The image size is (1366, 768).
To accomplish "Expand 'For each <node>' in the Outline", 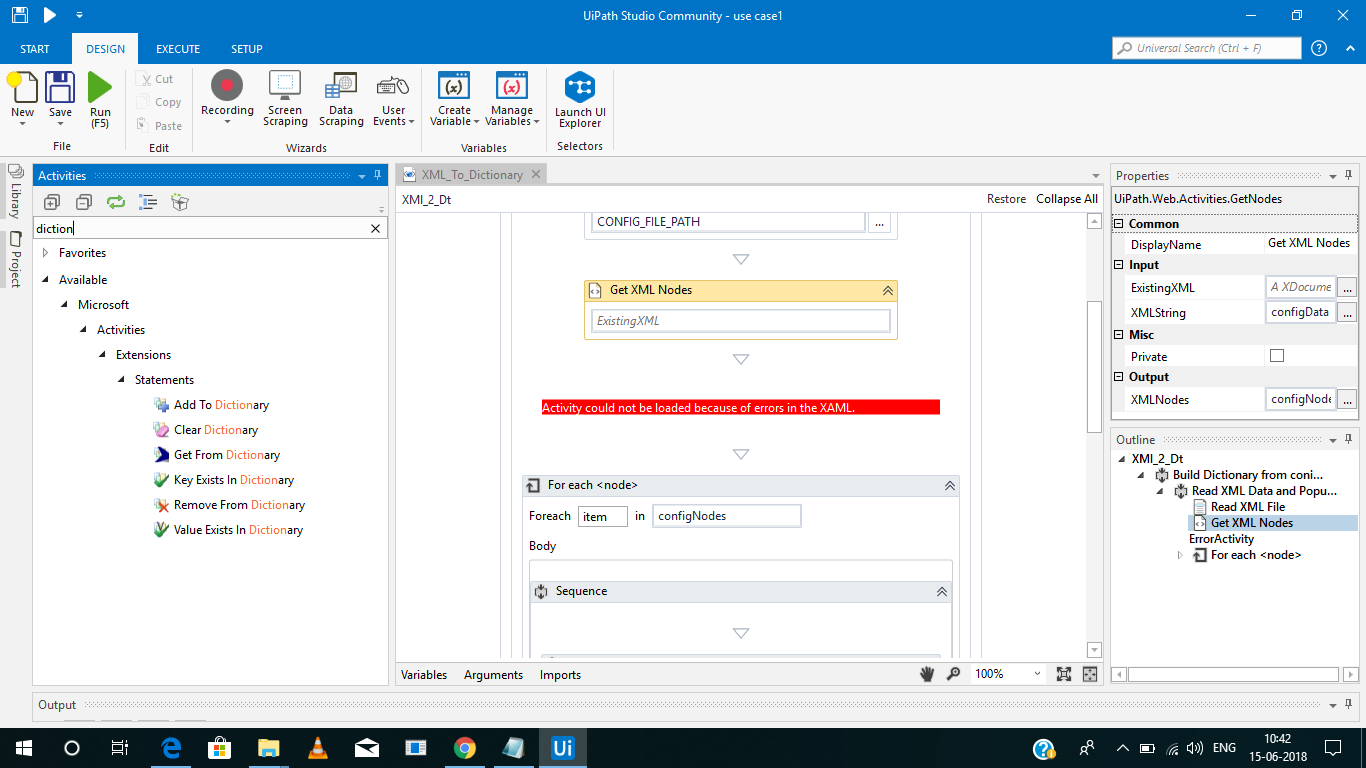I will point(1179,555).
